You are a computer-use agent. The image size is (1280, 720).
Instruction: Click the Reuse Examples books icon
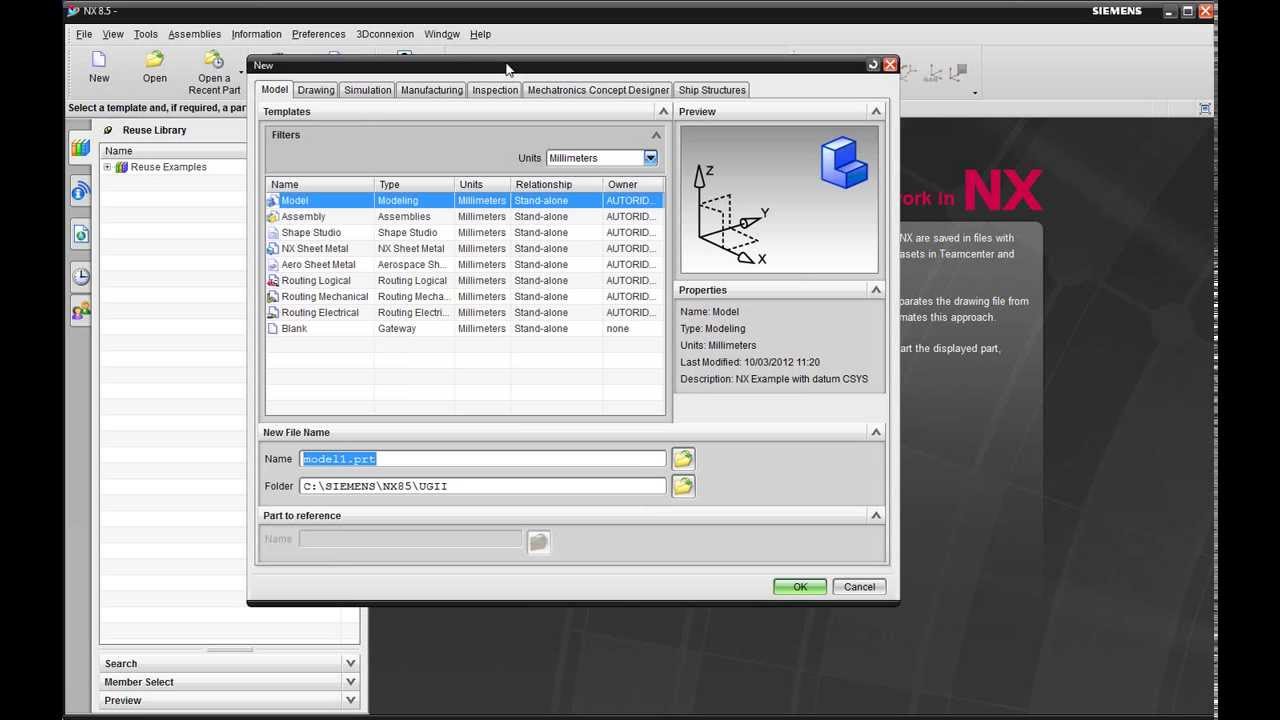[122, 167]
